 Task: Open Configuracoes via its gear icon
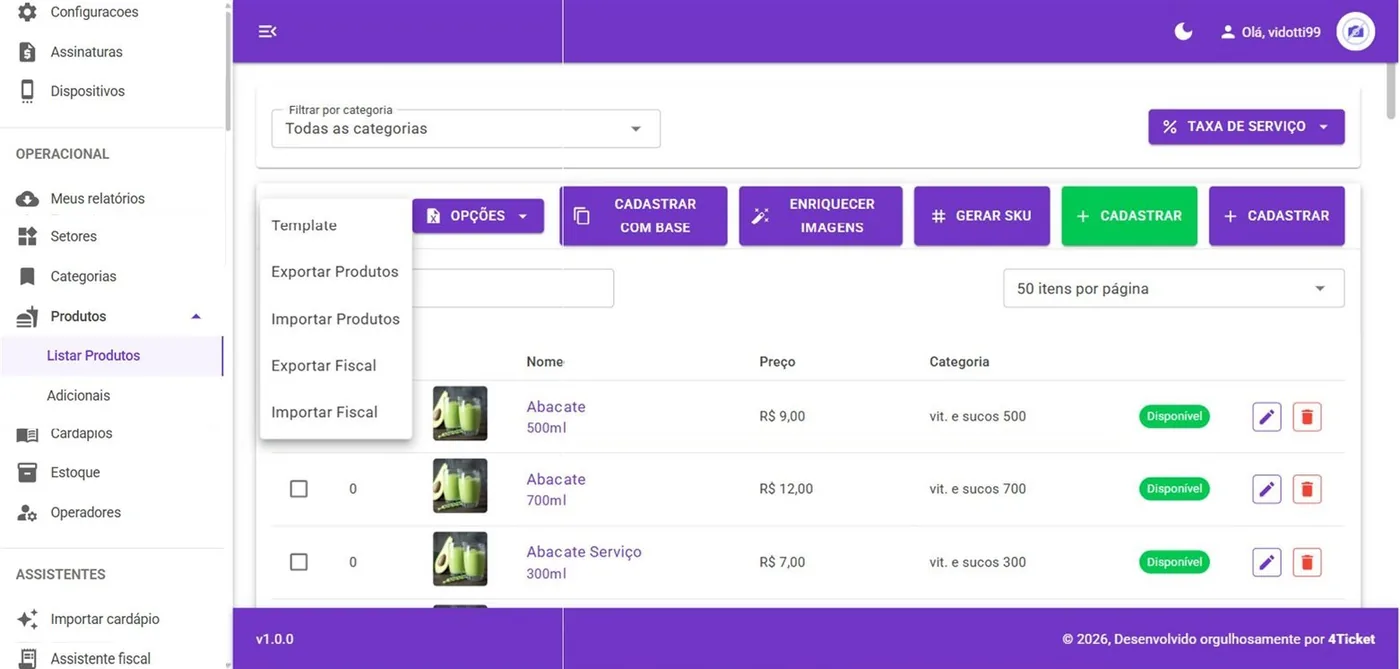pos(28,12)
